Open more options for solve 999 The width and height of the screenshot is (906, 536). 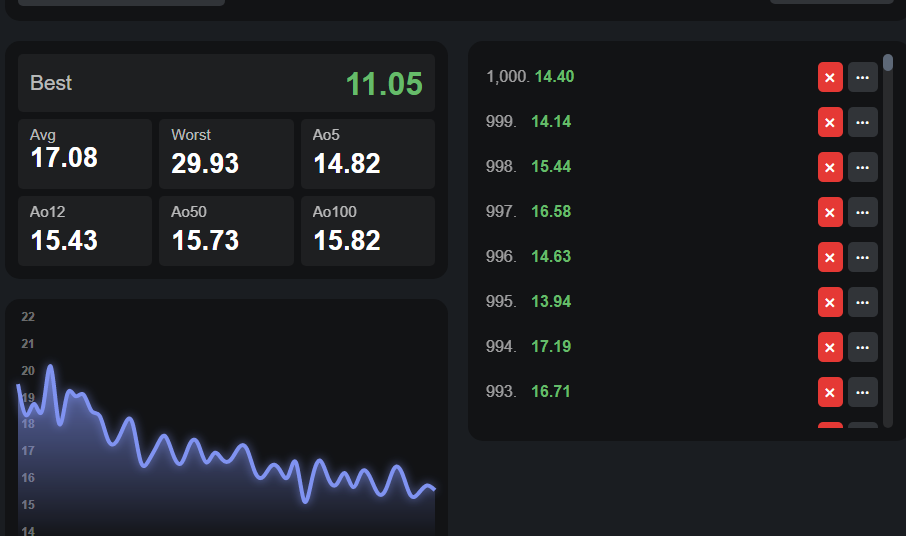click(x=863, y=122)
